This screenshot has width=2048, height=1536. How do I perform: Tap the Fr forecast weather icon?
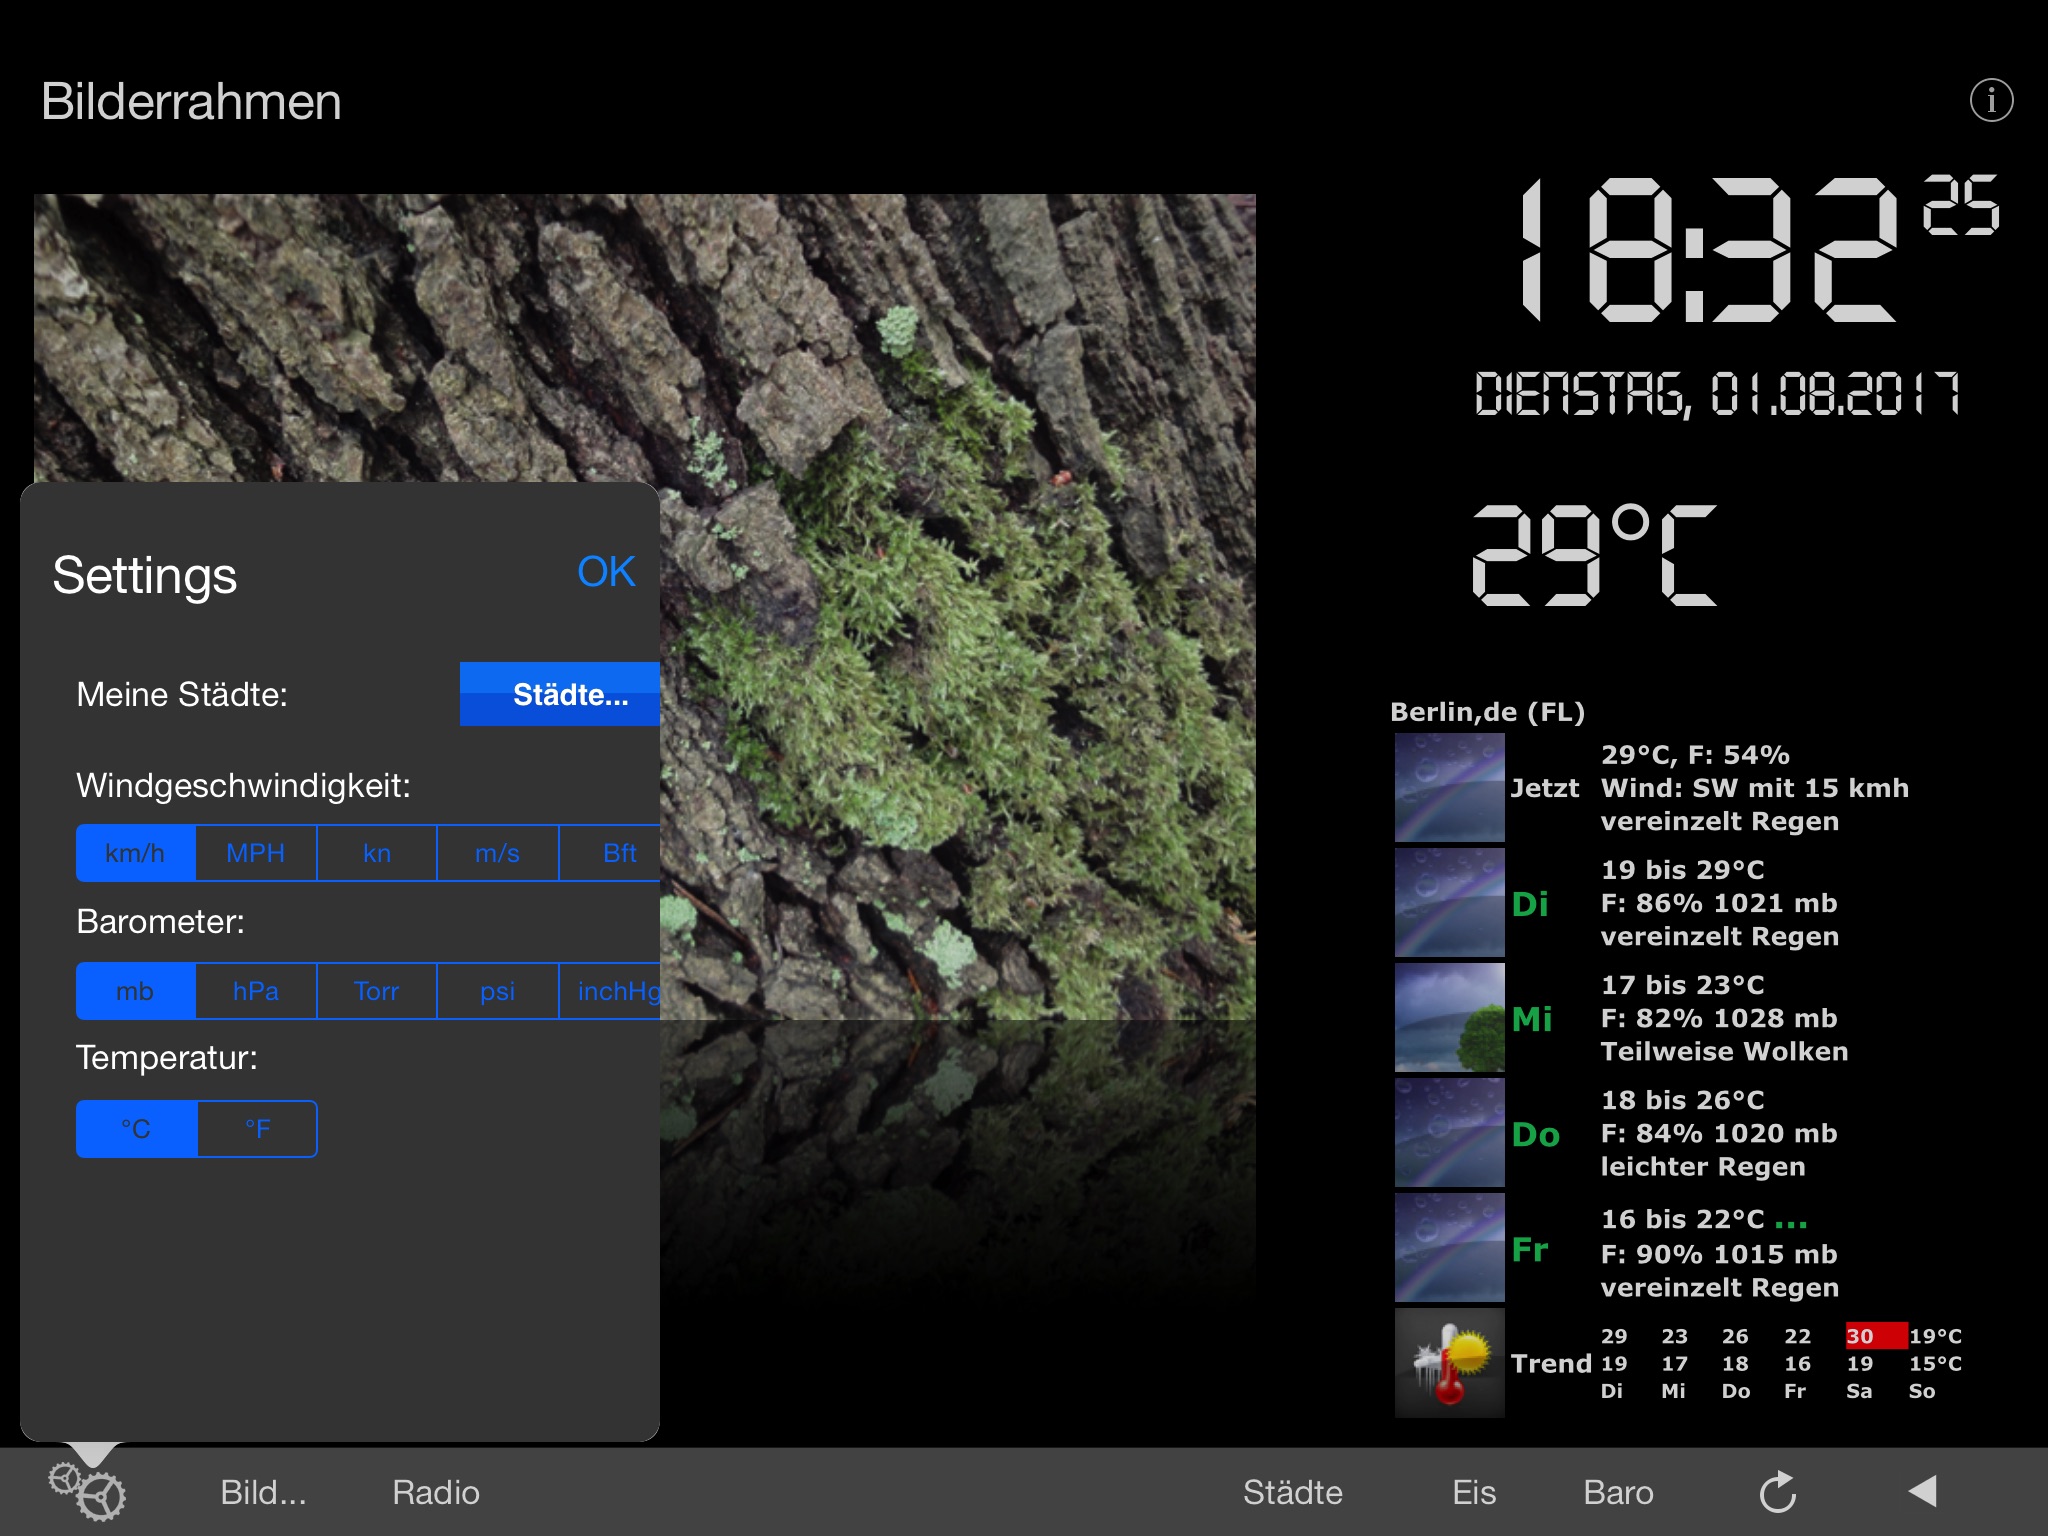coord(1449,1248)
